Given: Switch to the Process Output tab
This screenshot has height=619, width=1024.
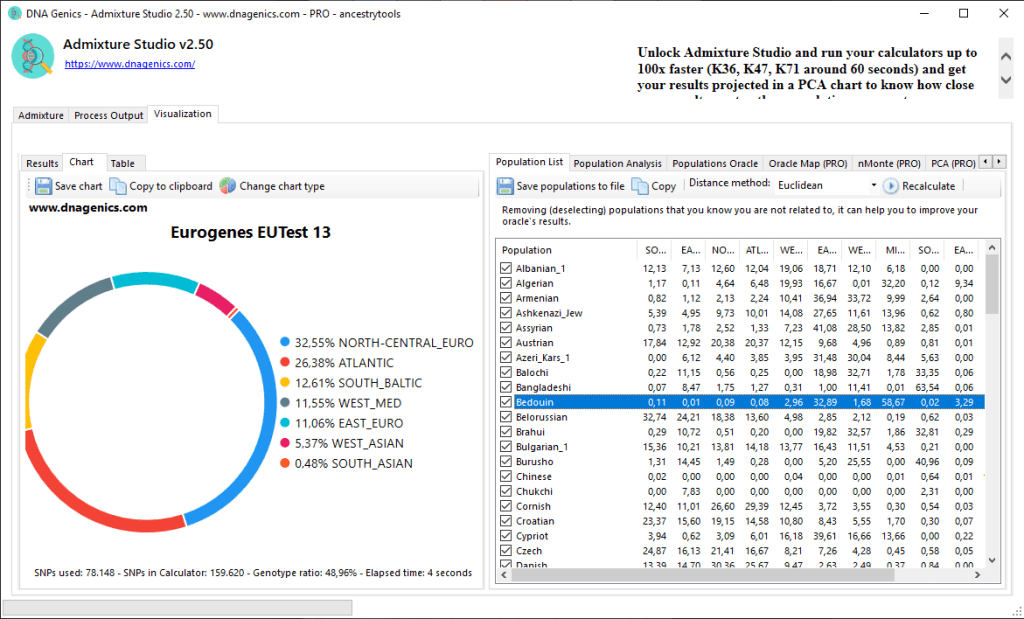Looking at the screenshot, I should click(x=108, y=115).
